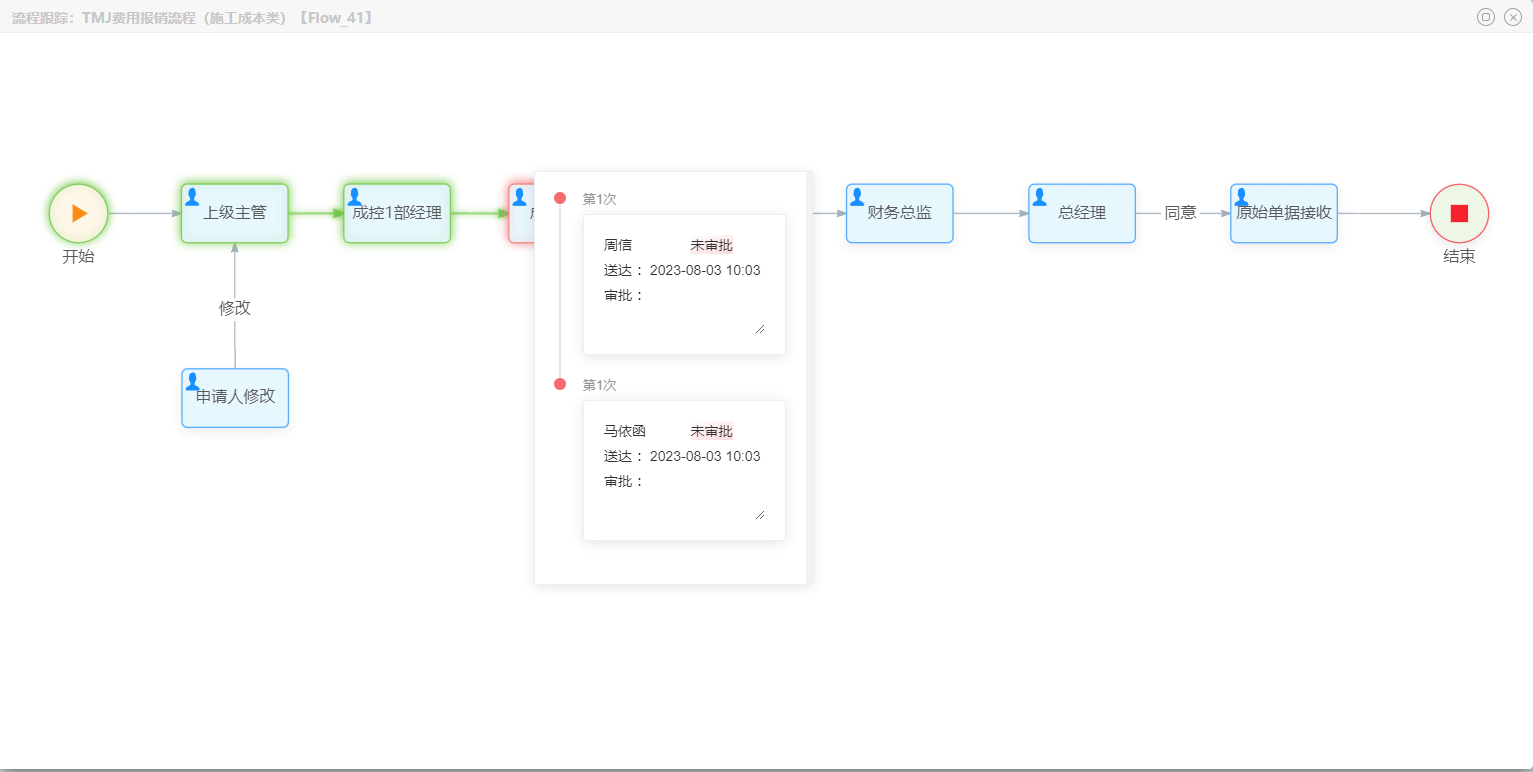
Task: Click user icon on 成控1部经理 node
Action: pyautogui.click(x=354, y=197)
